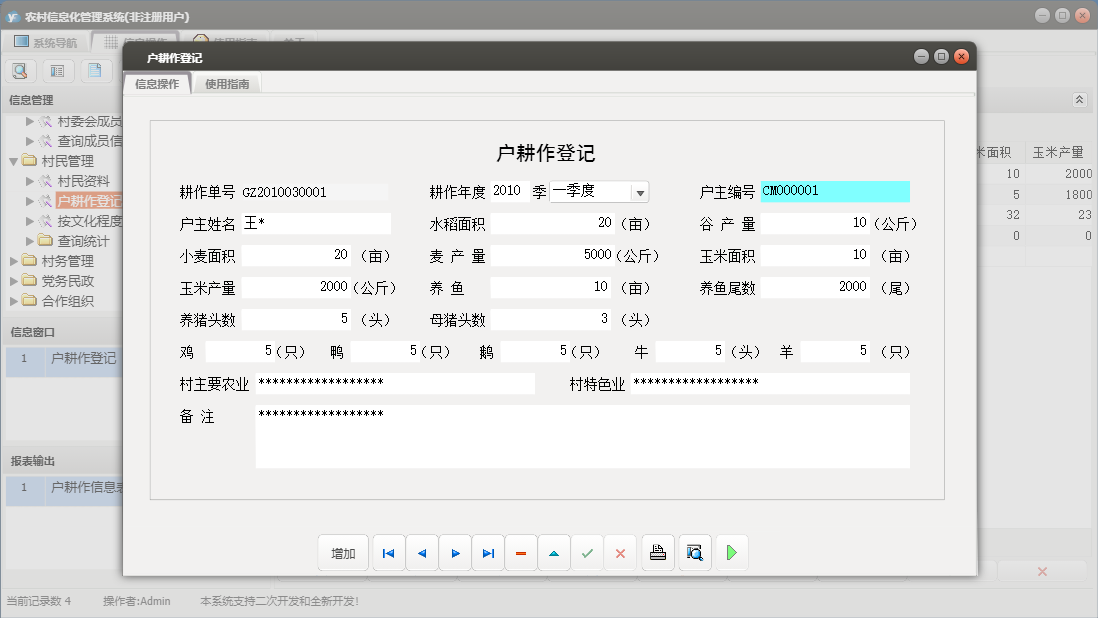Viewport: 1098px width, 618px height.
Task: Confirm changes with green check icon
Action: 587,552
